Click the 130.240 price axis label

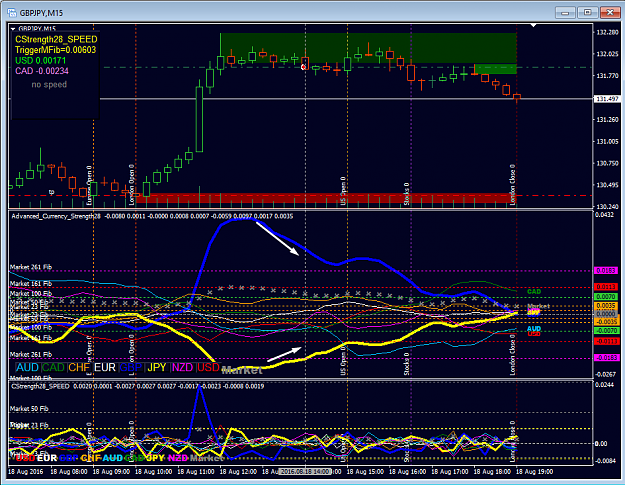(607, 206)
